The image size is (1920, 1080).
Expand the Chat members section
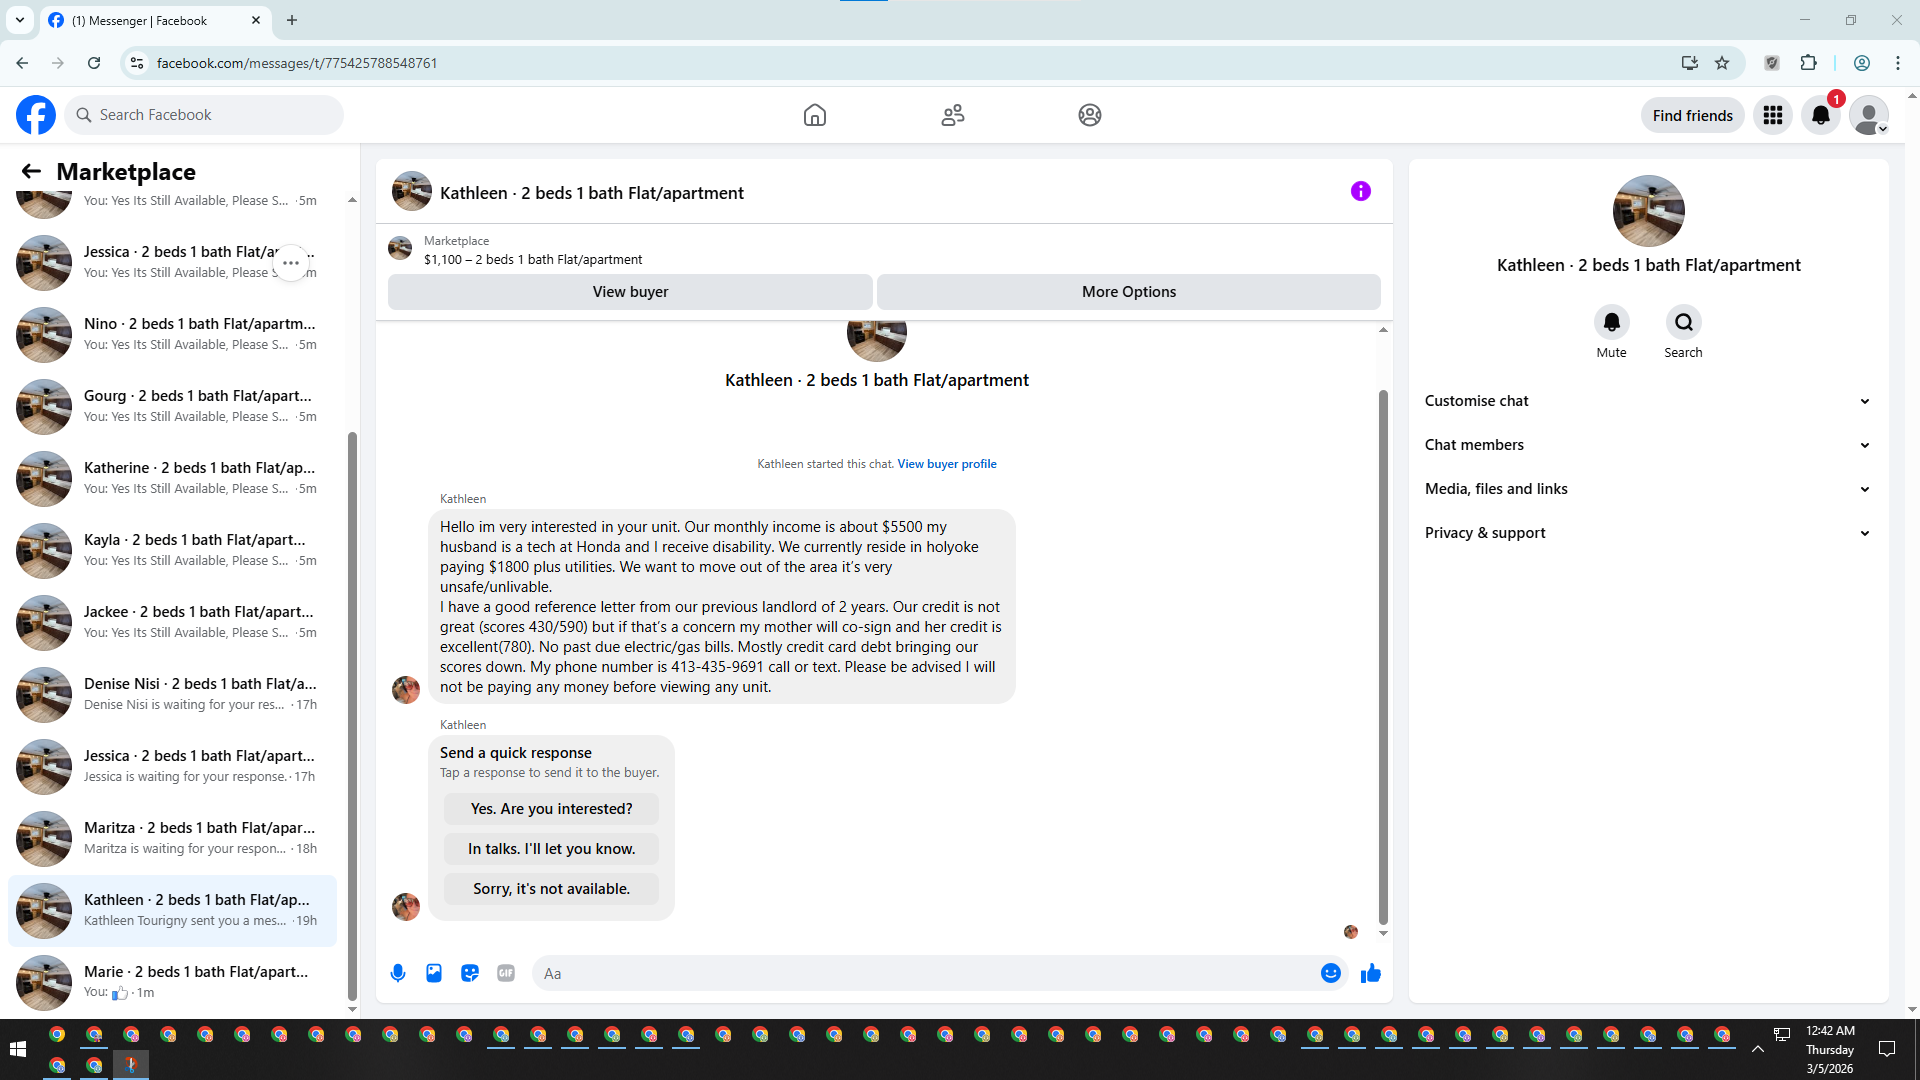point(1648,445)
